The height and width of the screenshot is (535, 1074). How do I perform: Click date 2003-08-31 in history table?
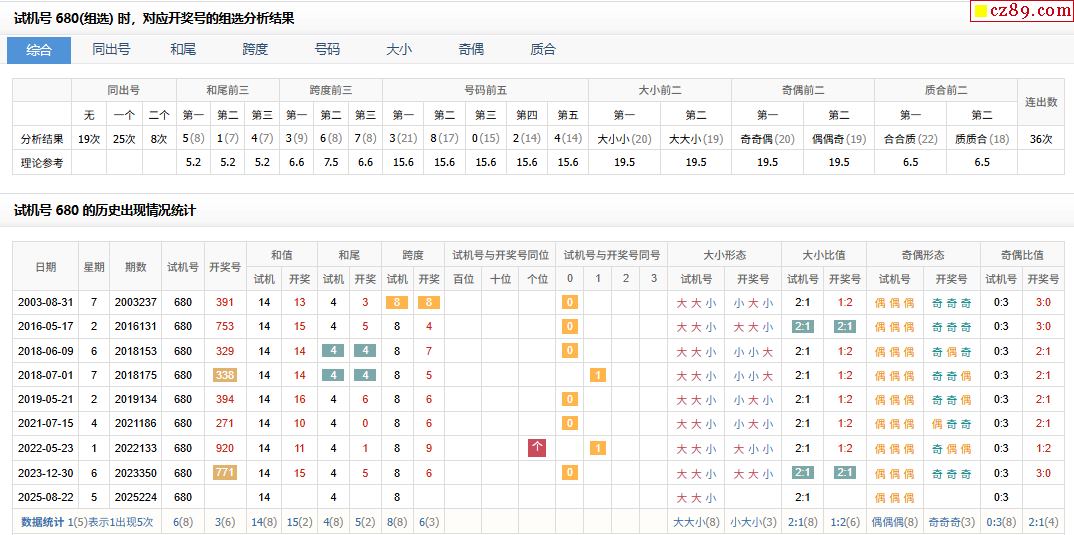click(x=46, y=302)
